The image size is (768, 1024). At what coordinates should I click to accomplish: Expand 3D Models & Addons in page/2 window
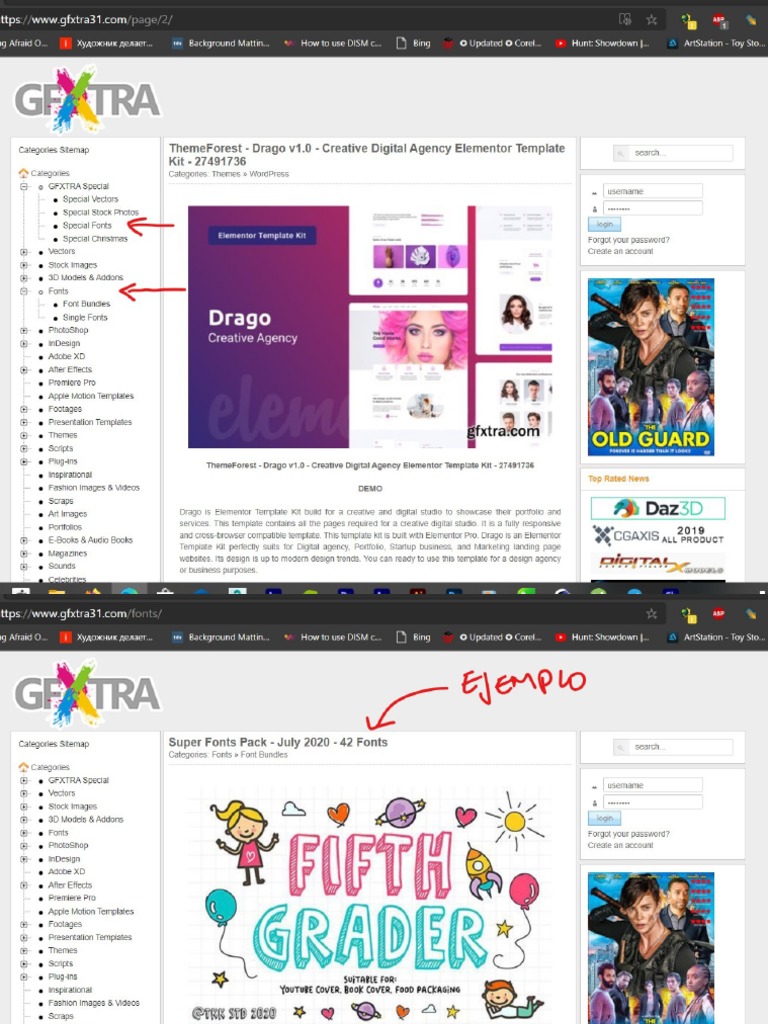(24, 278)
